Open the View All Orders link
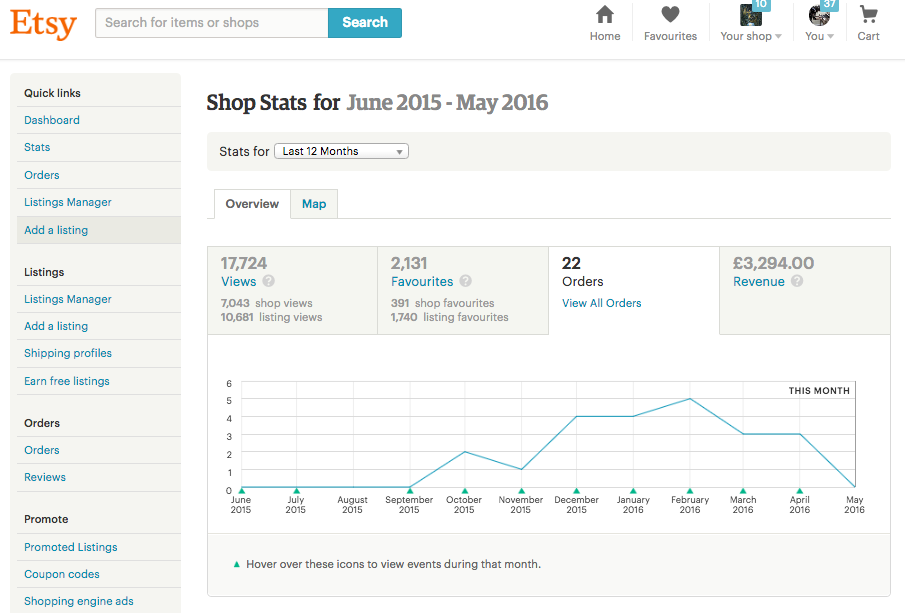 [x=602, y=303]
